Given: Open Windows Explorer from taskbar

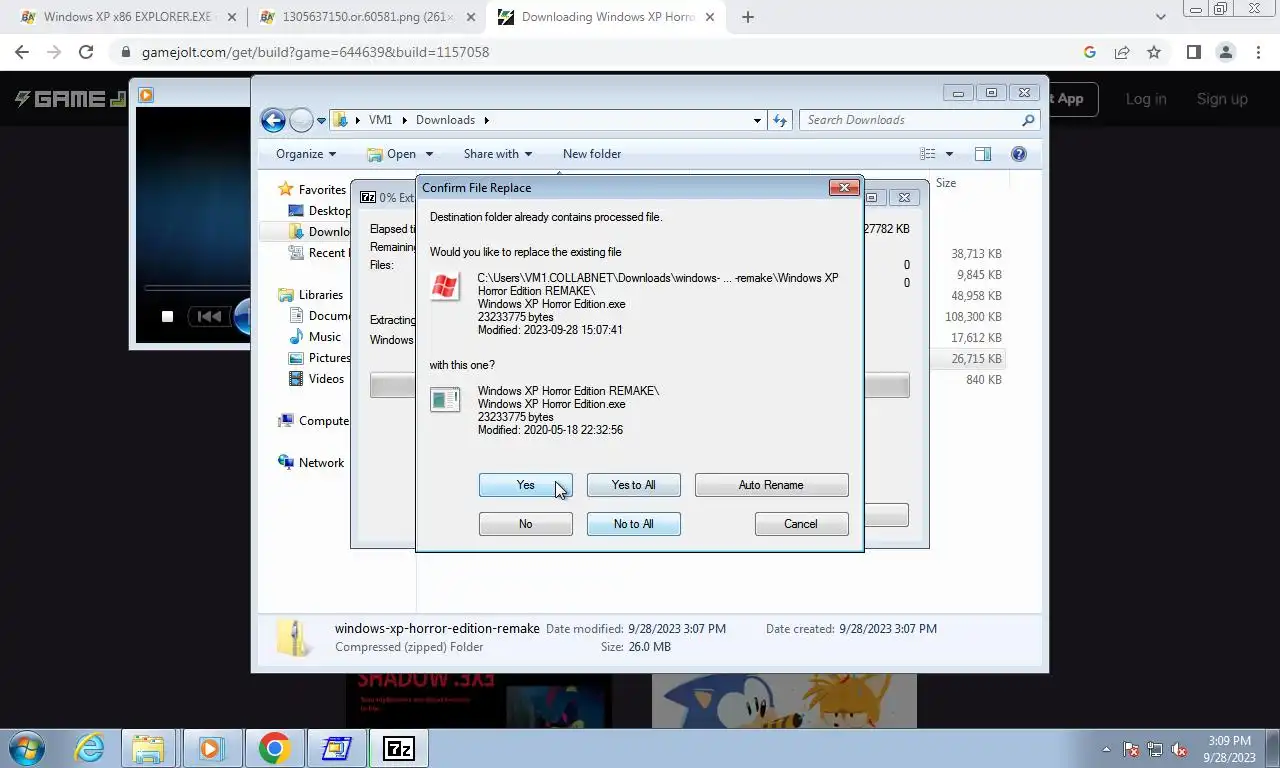Looking at the screenshot, I should (x=148, y=748).
